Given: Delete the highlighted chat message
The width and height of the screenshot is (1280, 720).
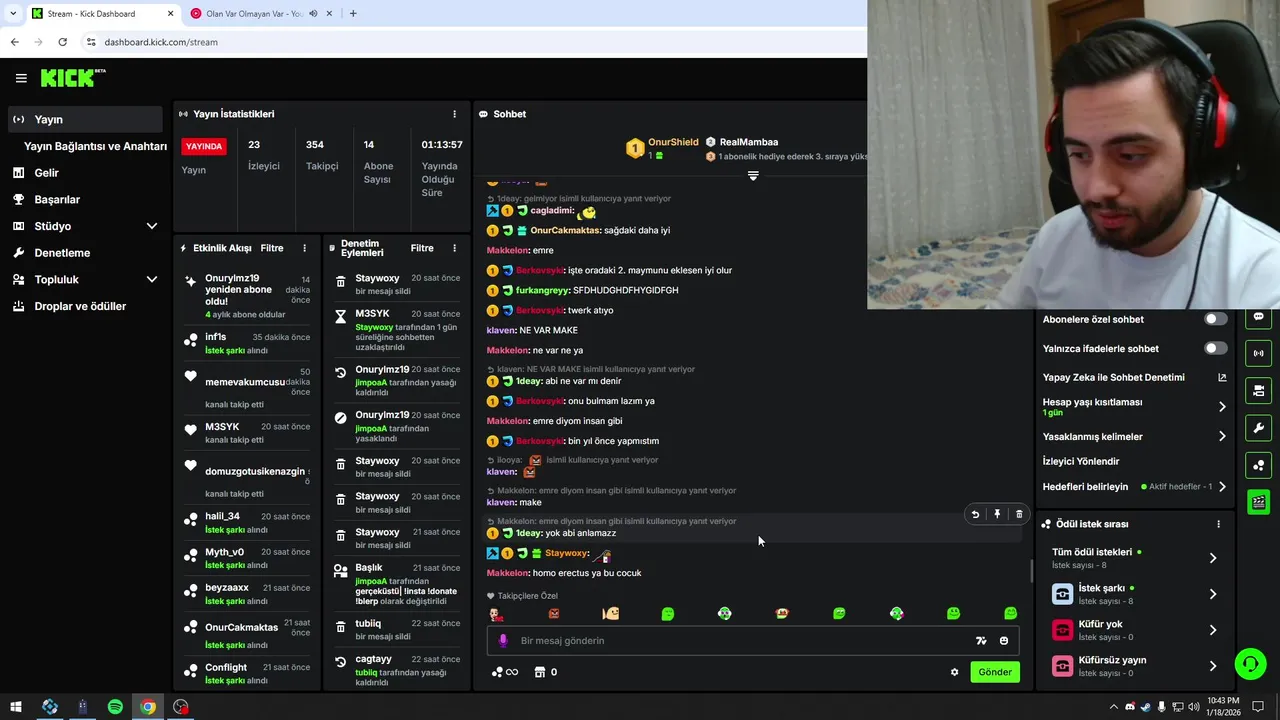Looking at the screenshot, I should 1019,514.
